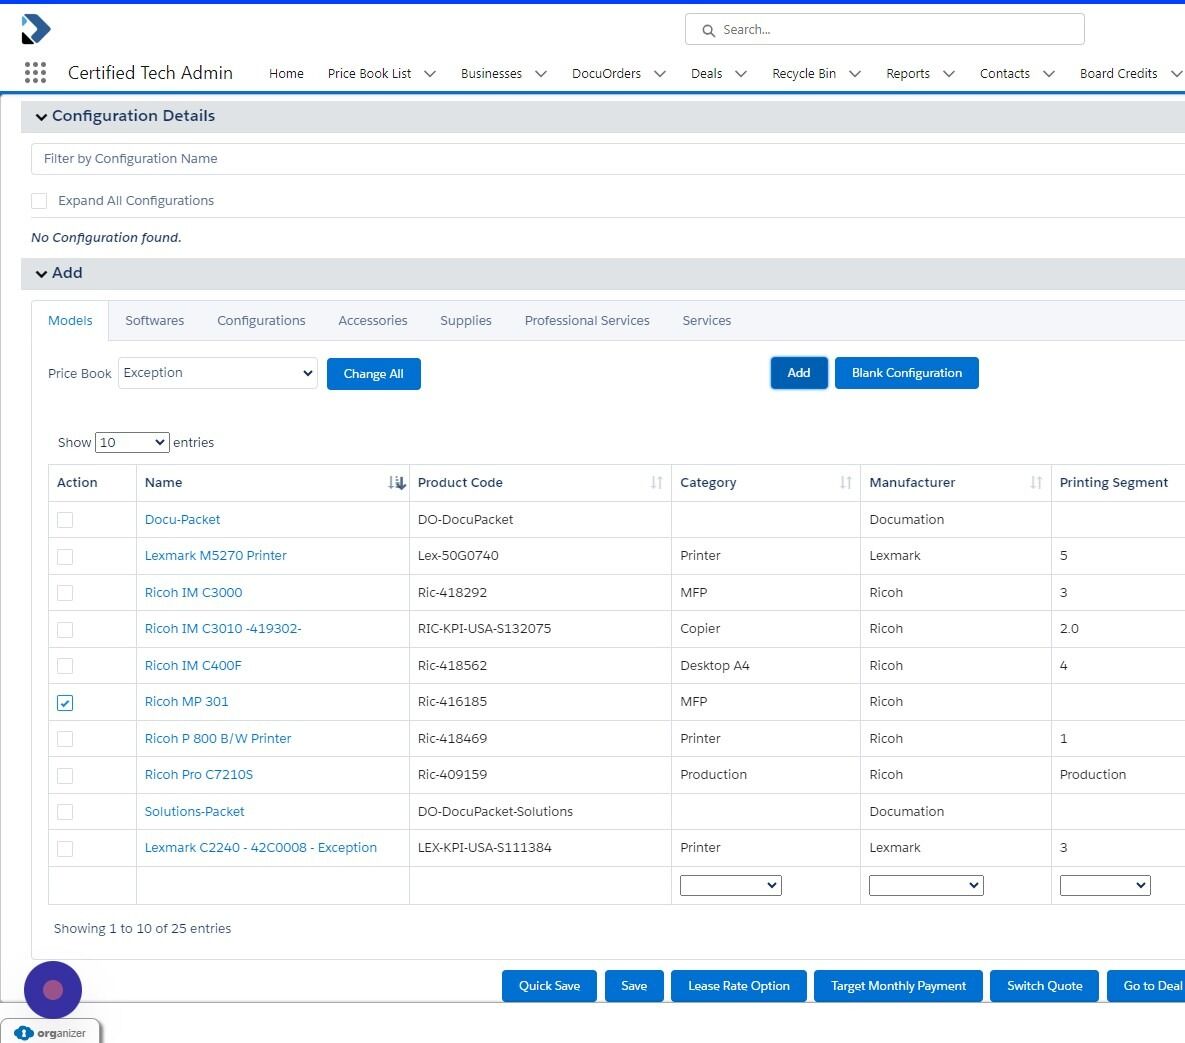Viewport: 1185px width, 1043px height.
Task: Sort by Manufacturer column icon
Action: click(x=1036, y=482)
